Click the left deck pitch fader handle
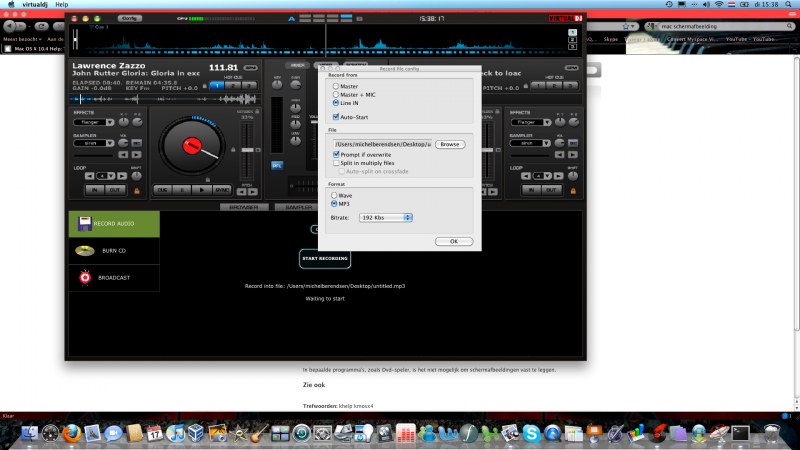Screen dimensions: 800x450 pyautogui.click(x=247, y=150)
